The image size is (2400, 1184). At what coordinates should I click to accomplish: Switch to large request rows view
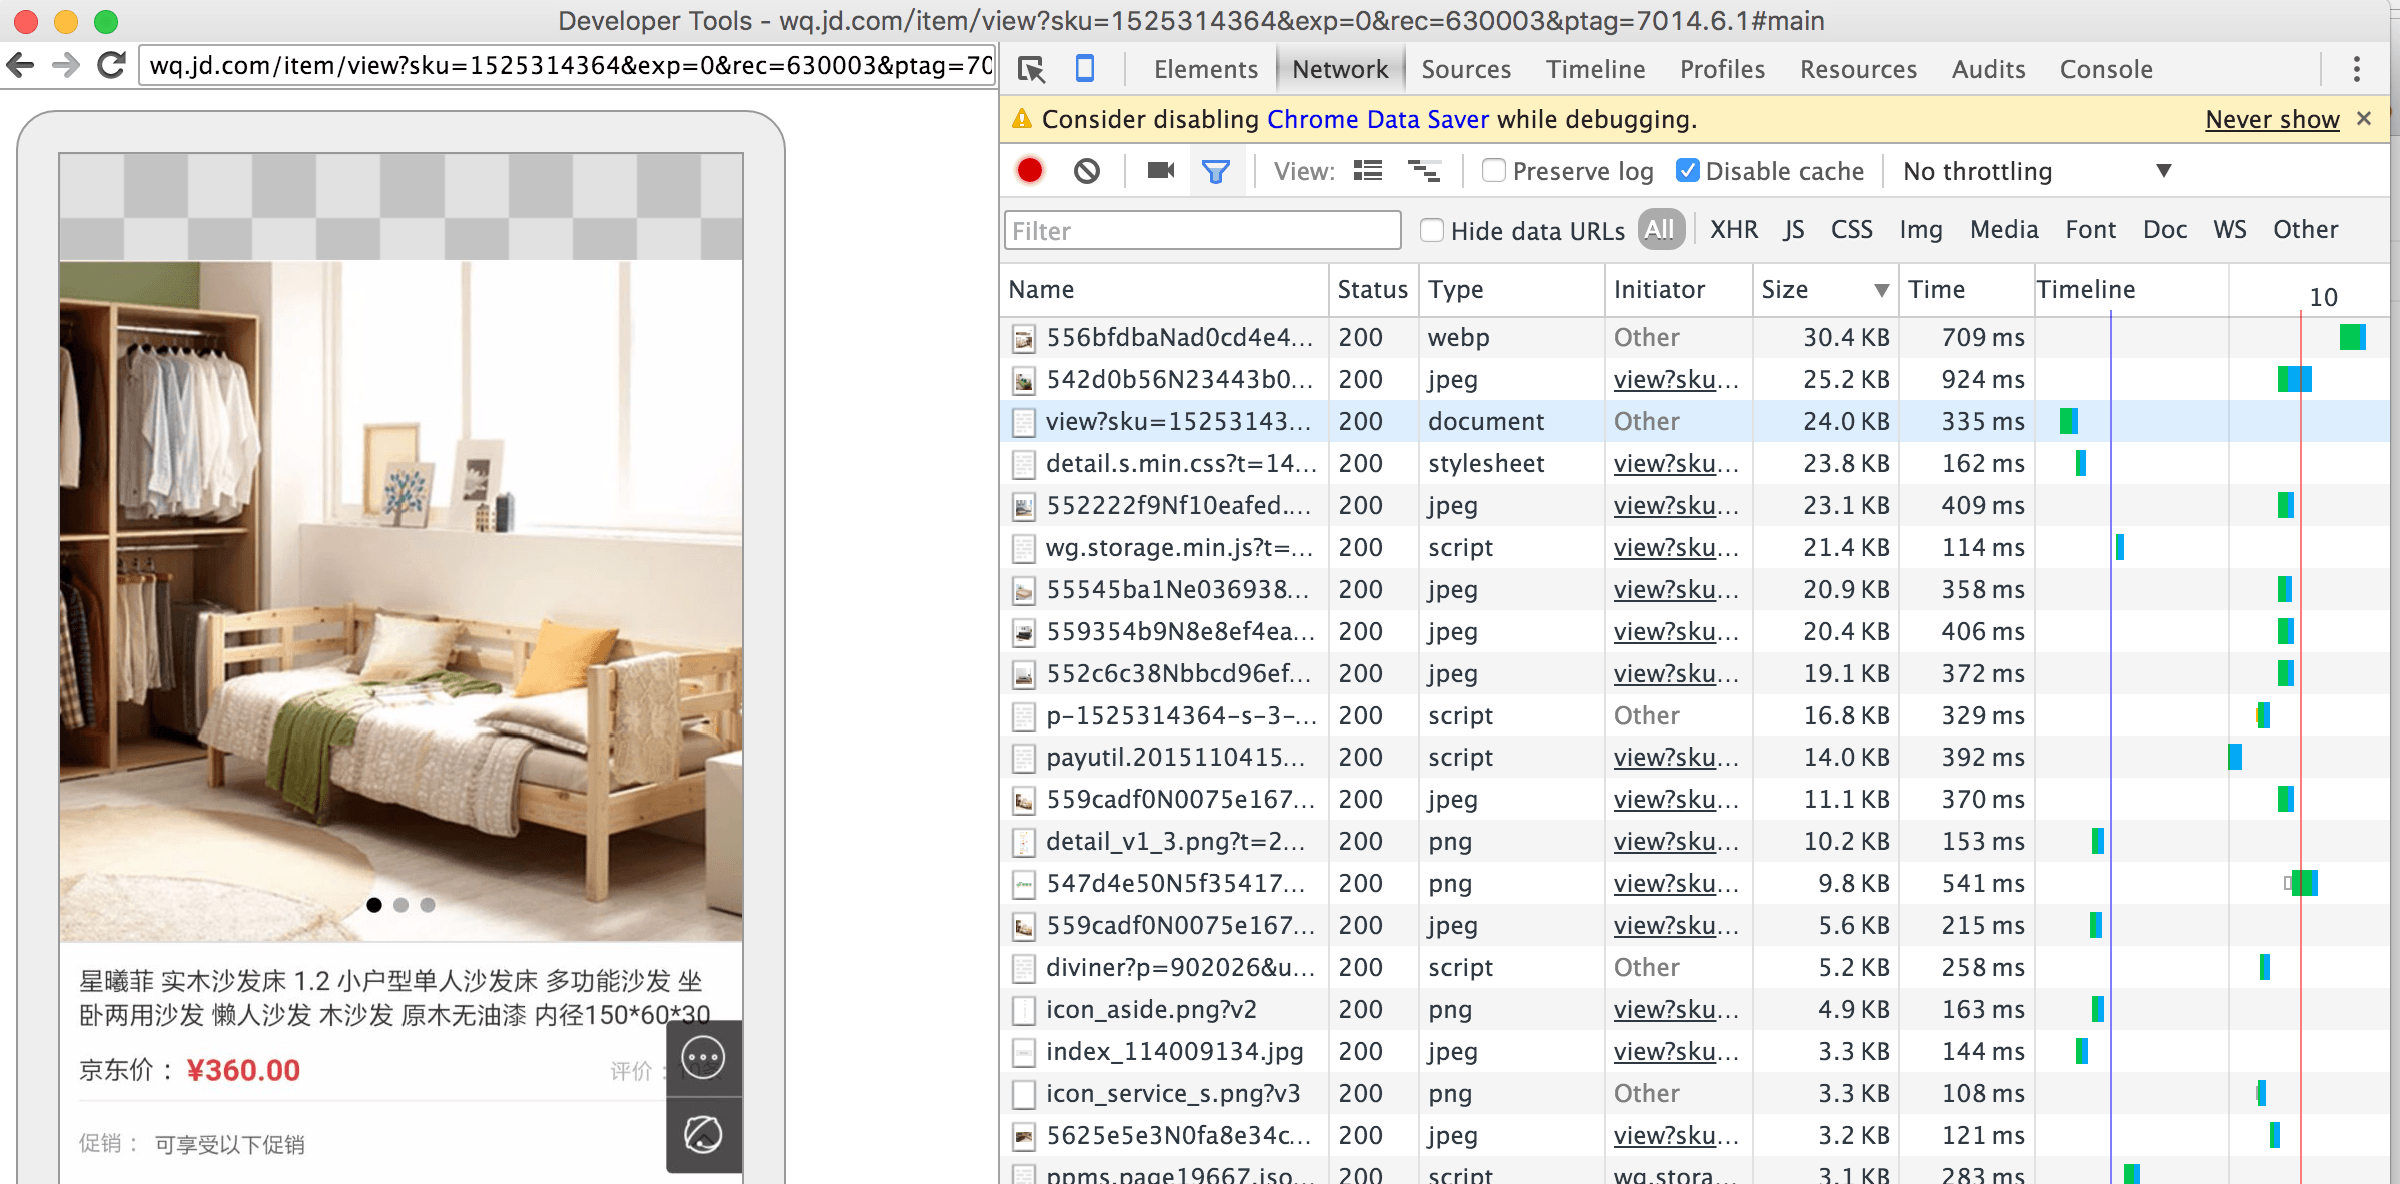(x=1368, y=171)
